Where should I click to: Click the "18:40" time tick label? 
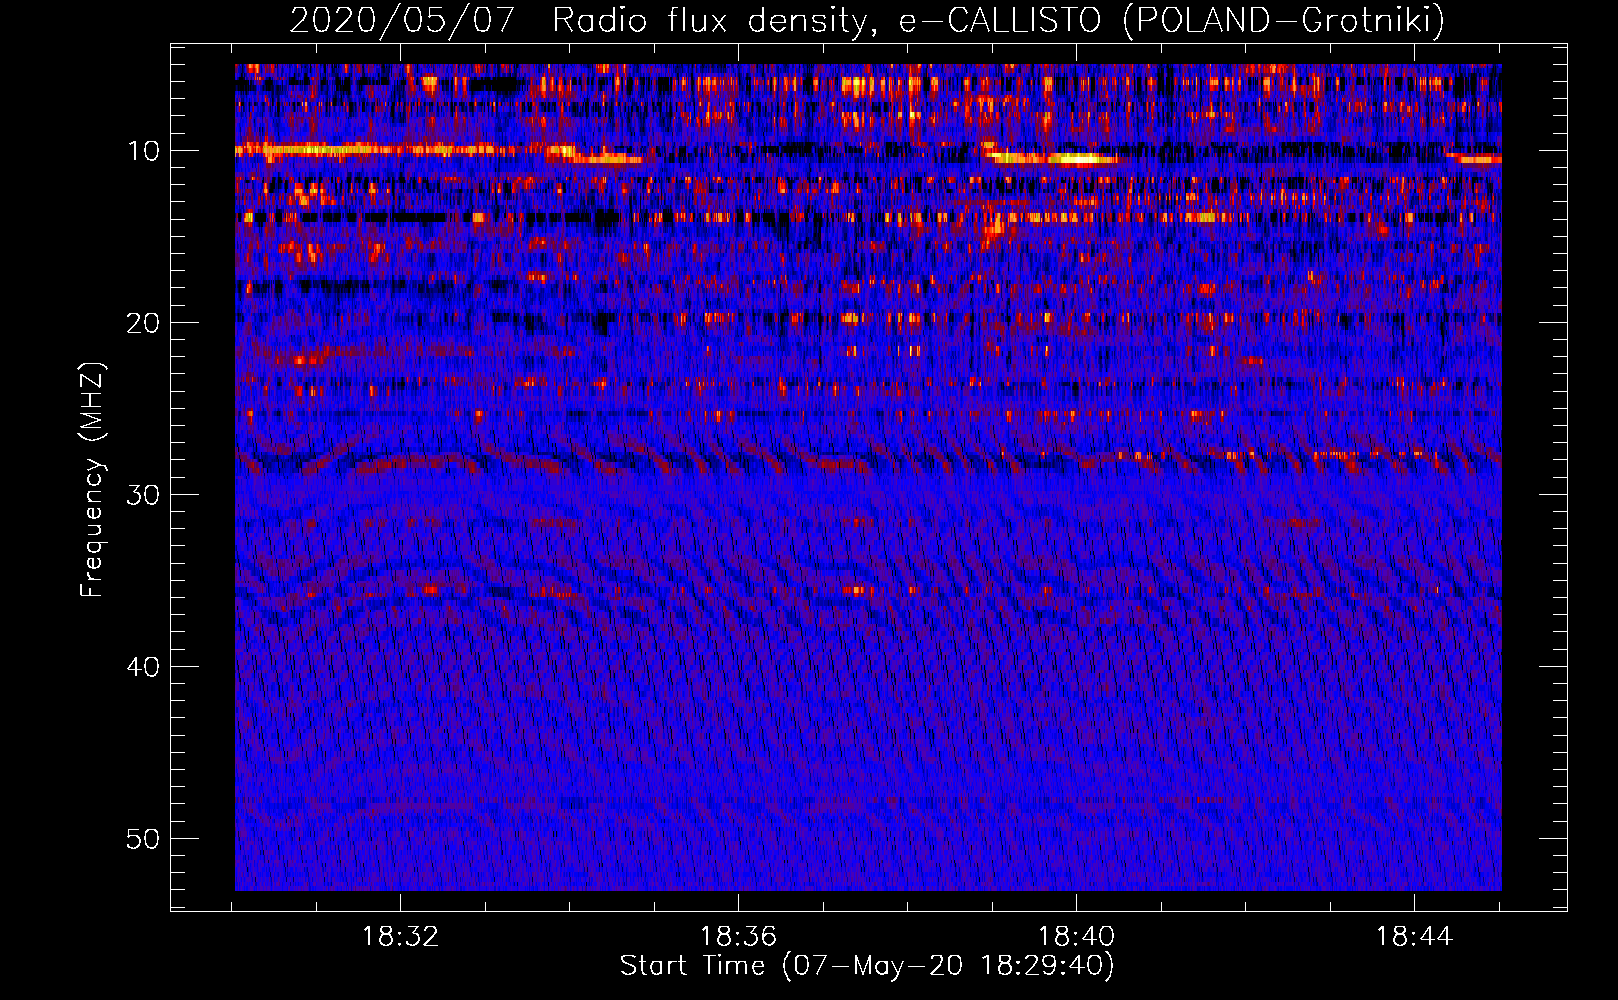(x=1076, y=937)
